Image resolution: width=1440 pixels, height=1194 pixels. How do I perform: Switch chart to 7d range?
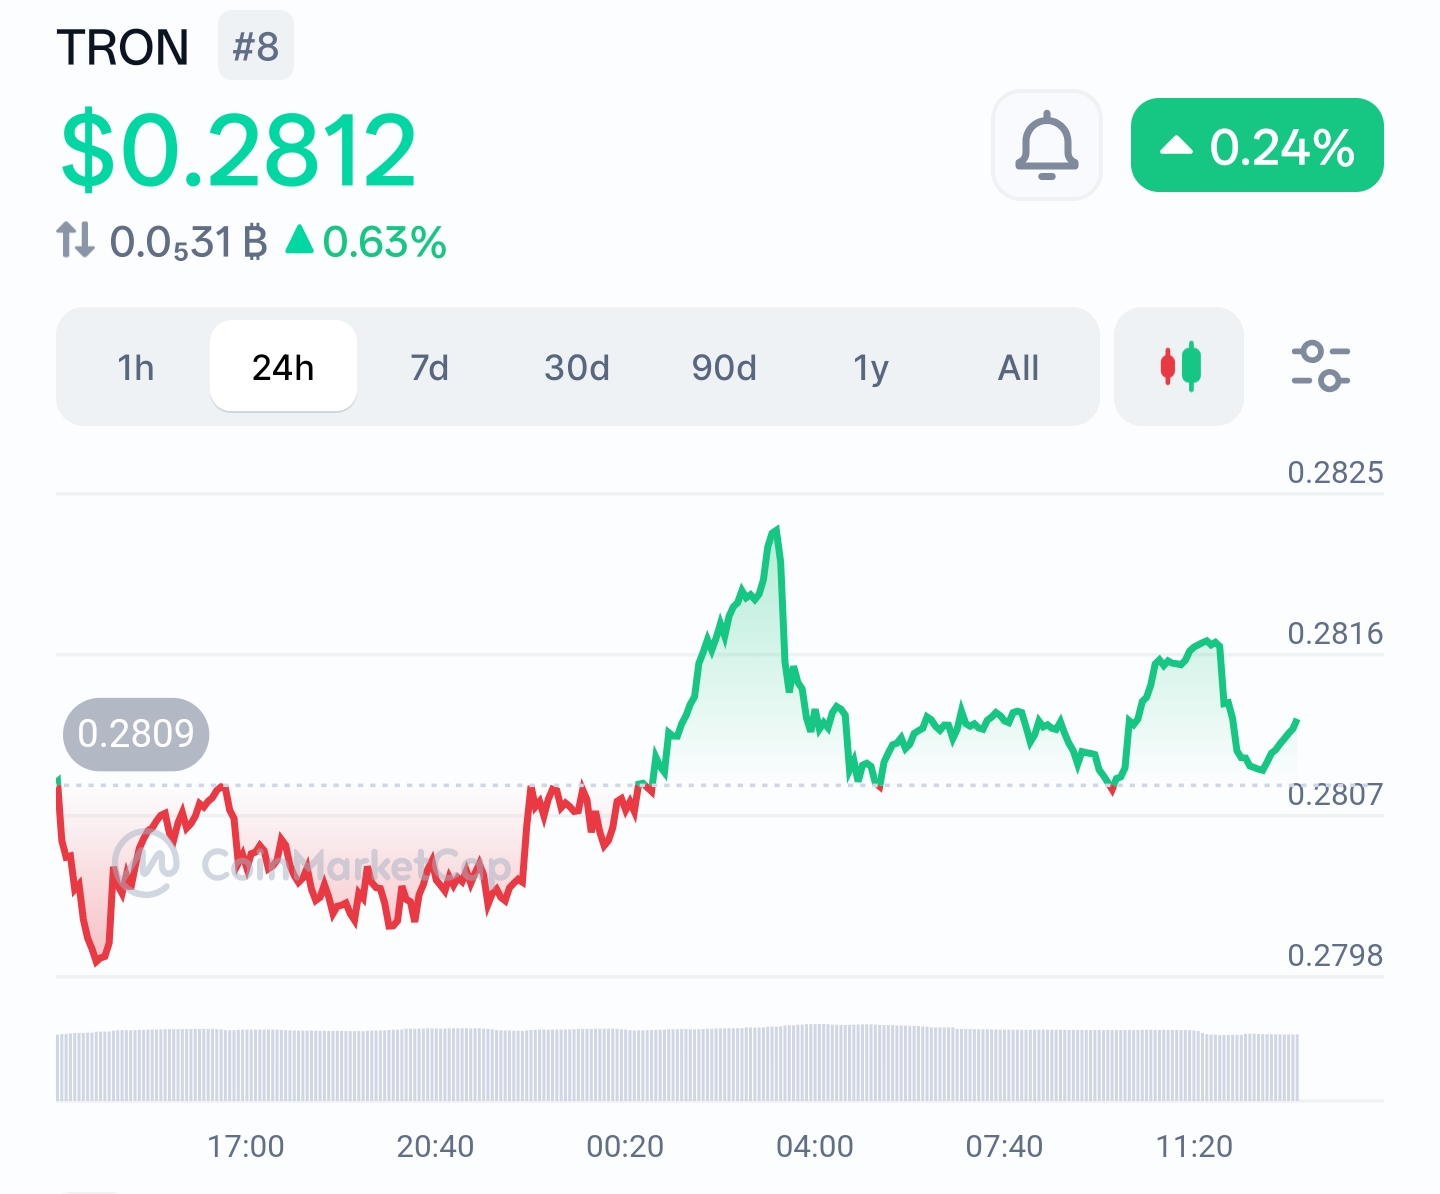click(430, 368)
